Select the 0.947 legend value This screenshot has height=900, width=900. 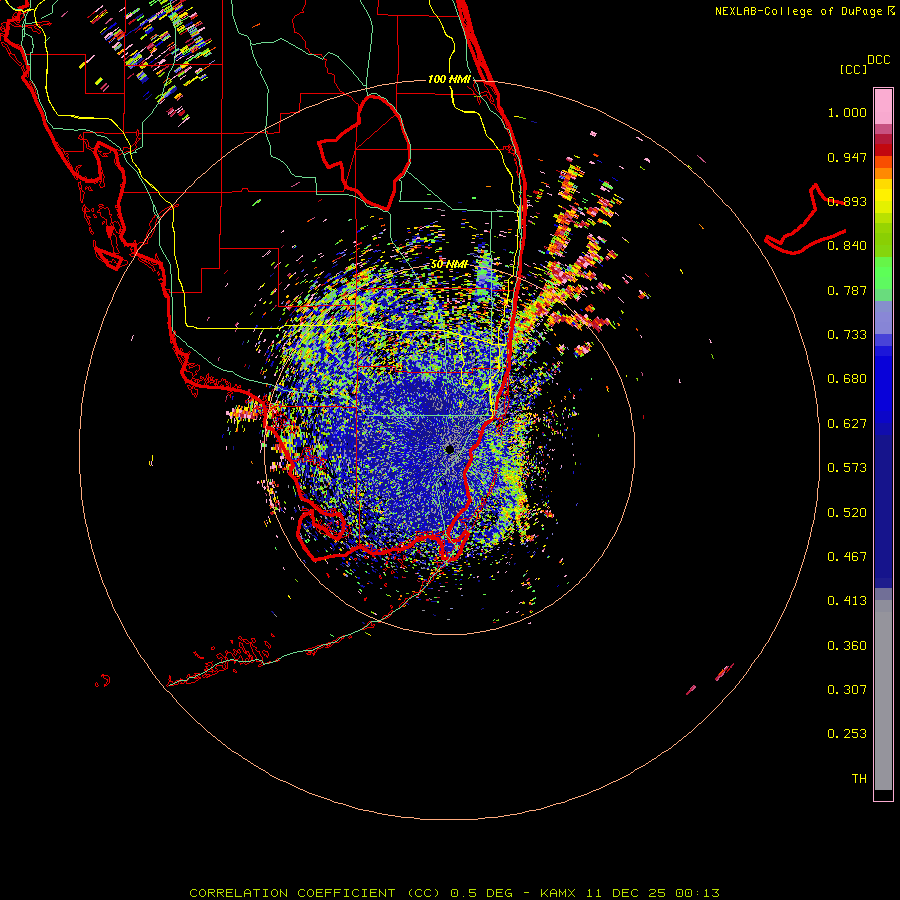pos(847,157)
